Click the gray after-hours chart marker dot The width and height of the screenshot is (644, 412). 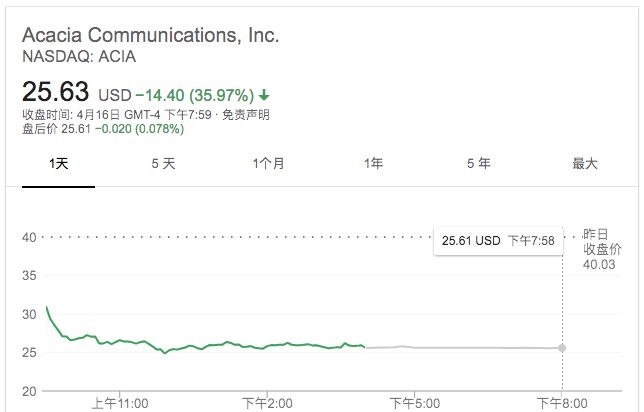click(562, 348)
